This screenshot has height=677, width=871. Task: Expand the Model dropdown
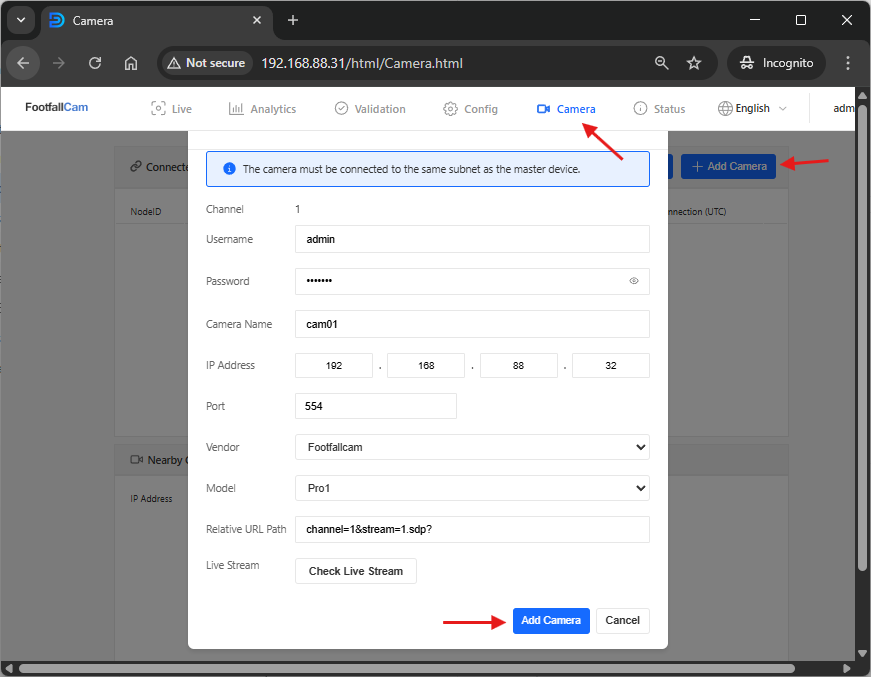(x=472, y=488)
